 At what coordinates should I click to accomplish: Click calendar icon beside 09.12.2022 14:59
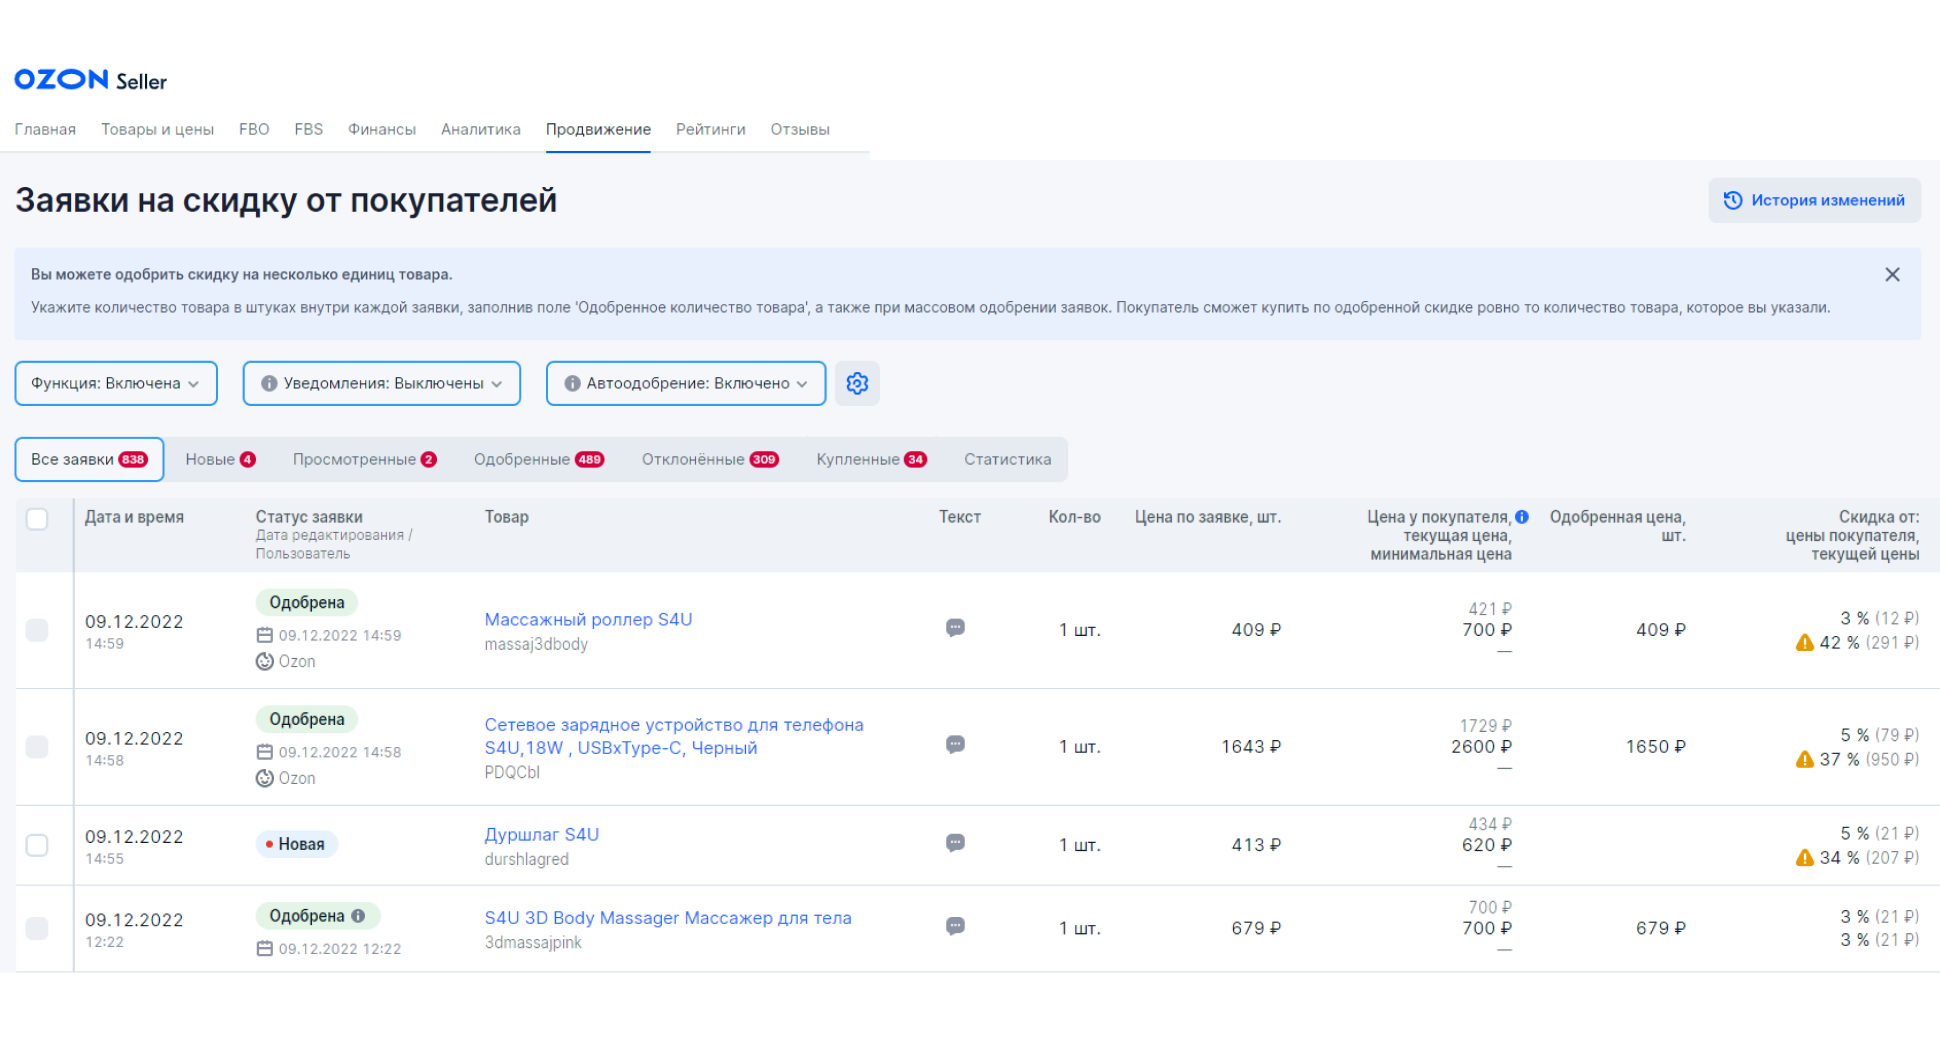pos(265,635)
